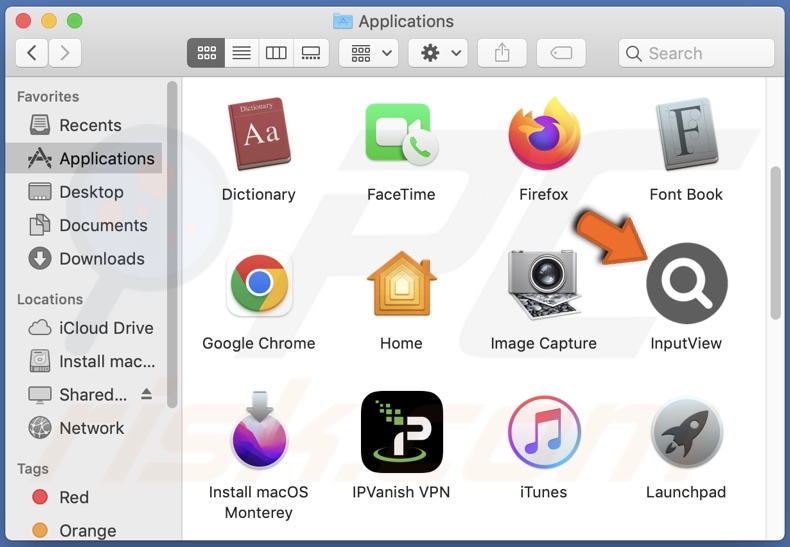Eject the Shared... volume
Viewport: 790px width, 547px height.
tap(147, 394)
